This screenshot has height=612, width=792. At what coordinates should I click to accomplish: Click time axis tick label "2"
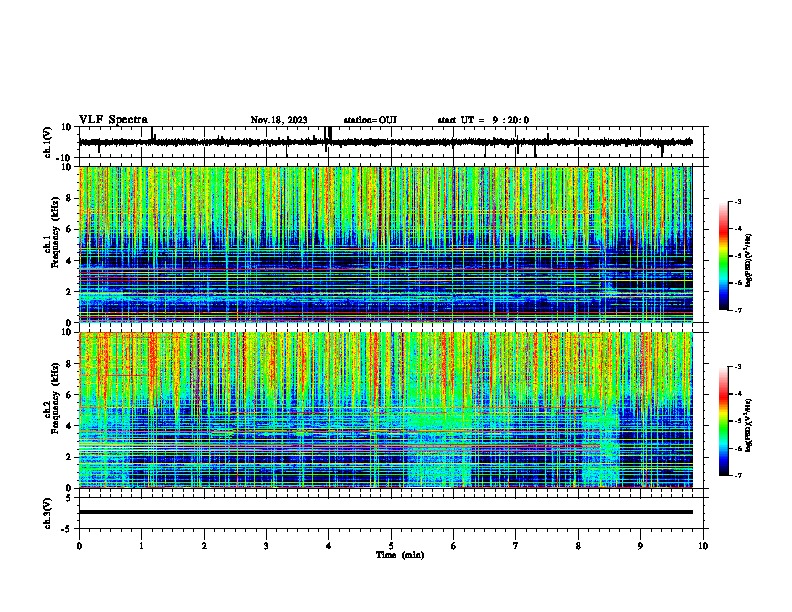click(x=204, y=546)
